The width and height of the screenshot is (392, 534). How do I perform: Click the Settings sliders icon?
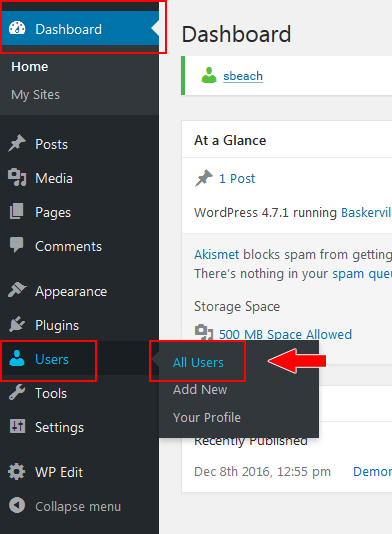click(17, 426)
